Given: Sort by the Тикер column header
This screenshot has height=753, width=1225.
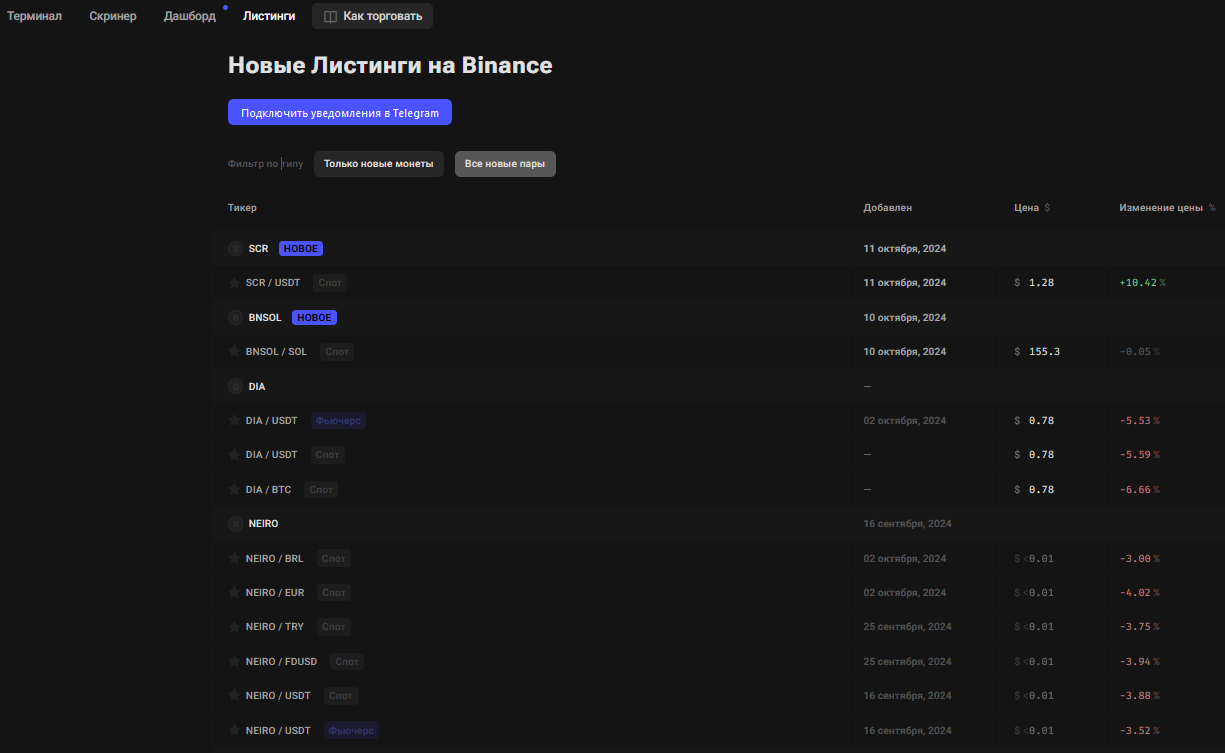Looking at the screenshot, I should click(x=242, y=208).
